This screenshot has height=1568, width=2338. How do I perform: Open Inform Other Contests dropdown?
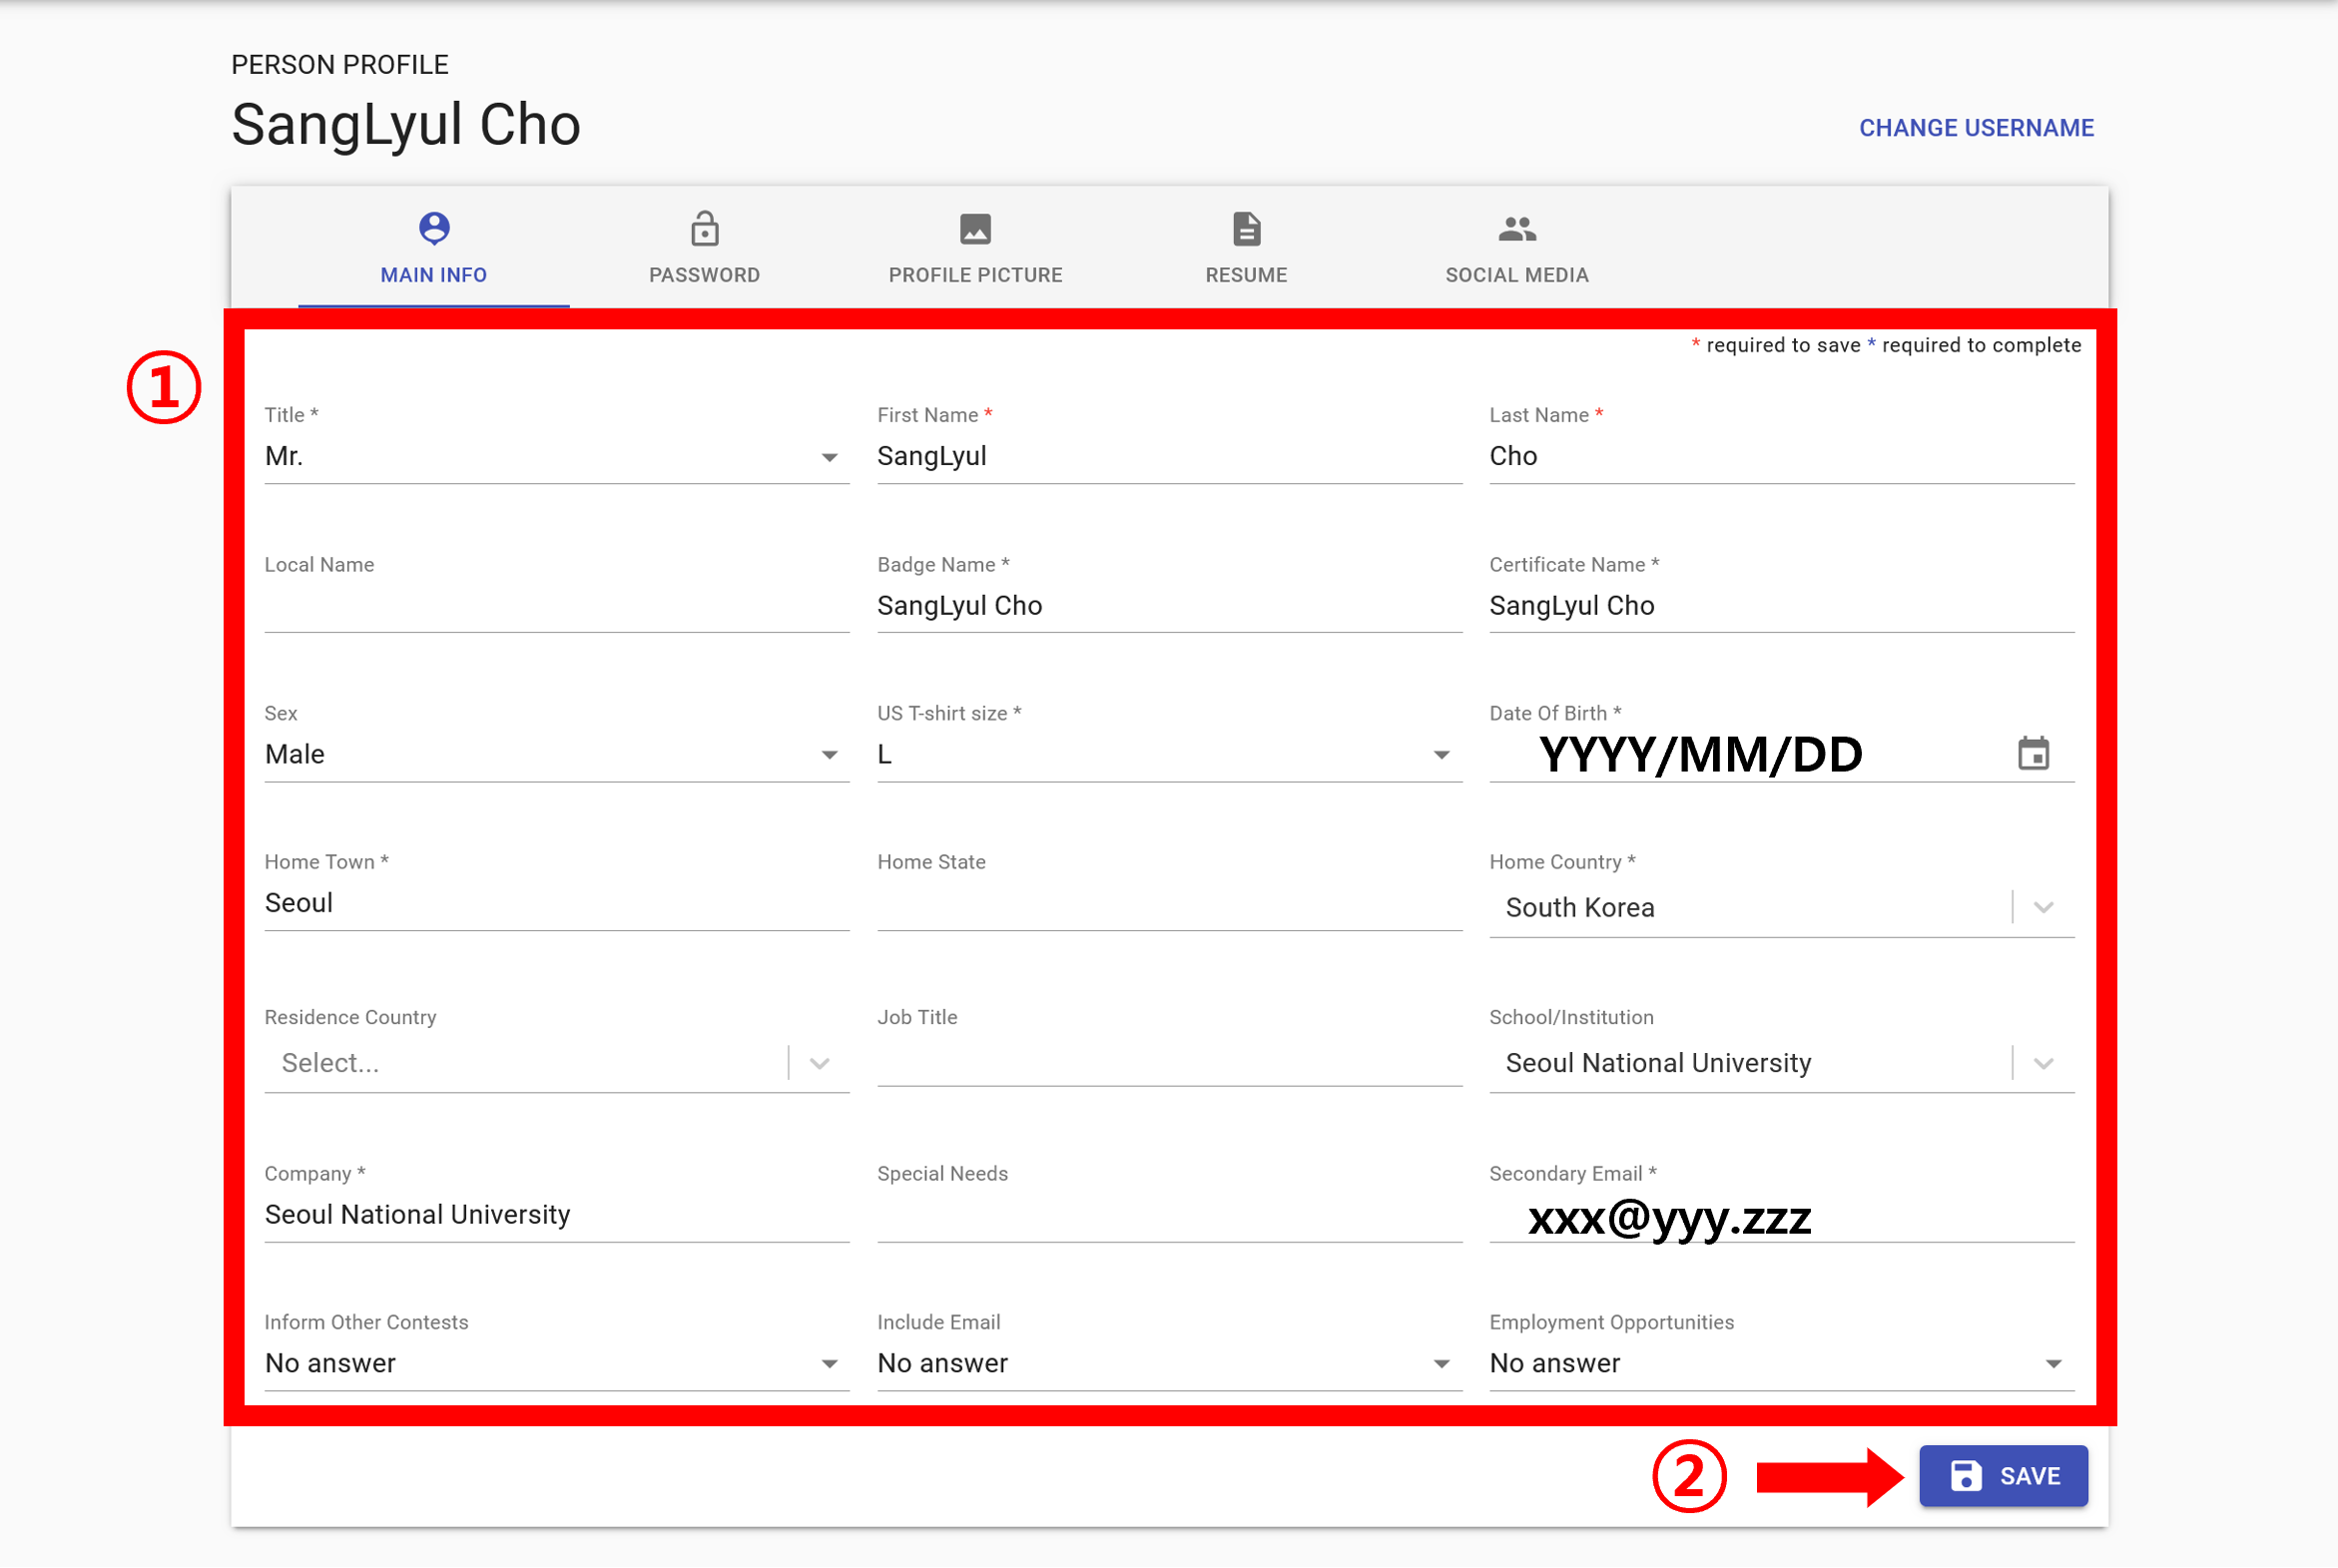click(829, 1364)
